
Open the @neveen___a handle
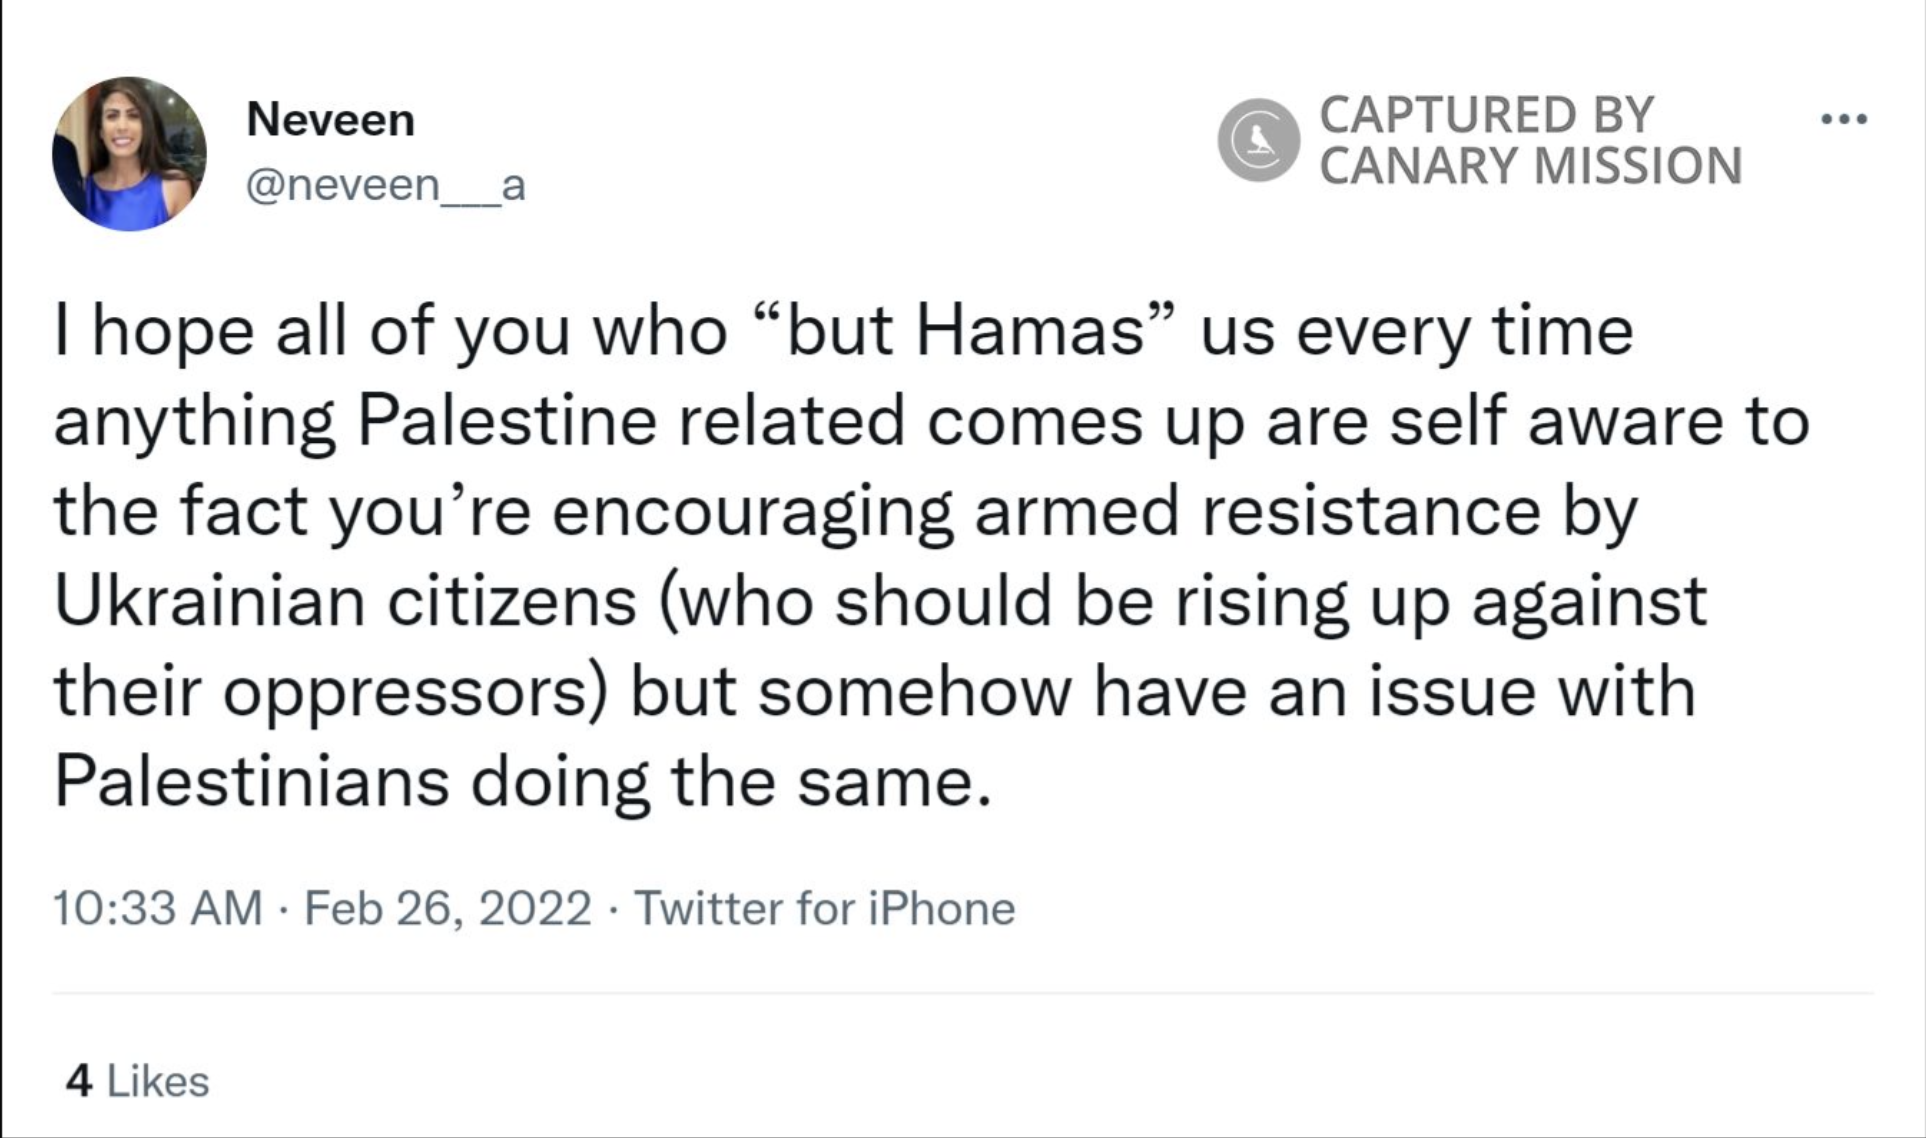tap(386, 185)
